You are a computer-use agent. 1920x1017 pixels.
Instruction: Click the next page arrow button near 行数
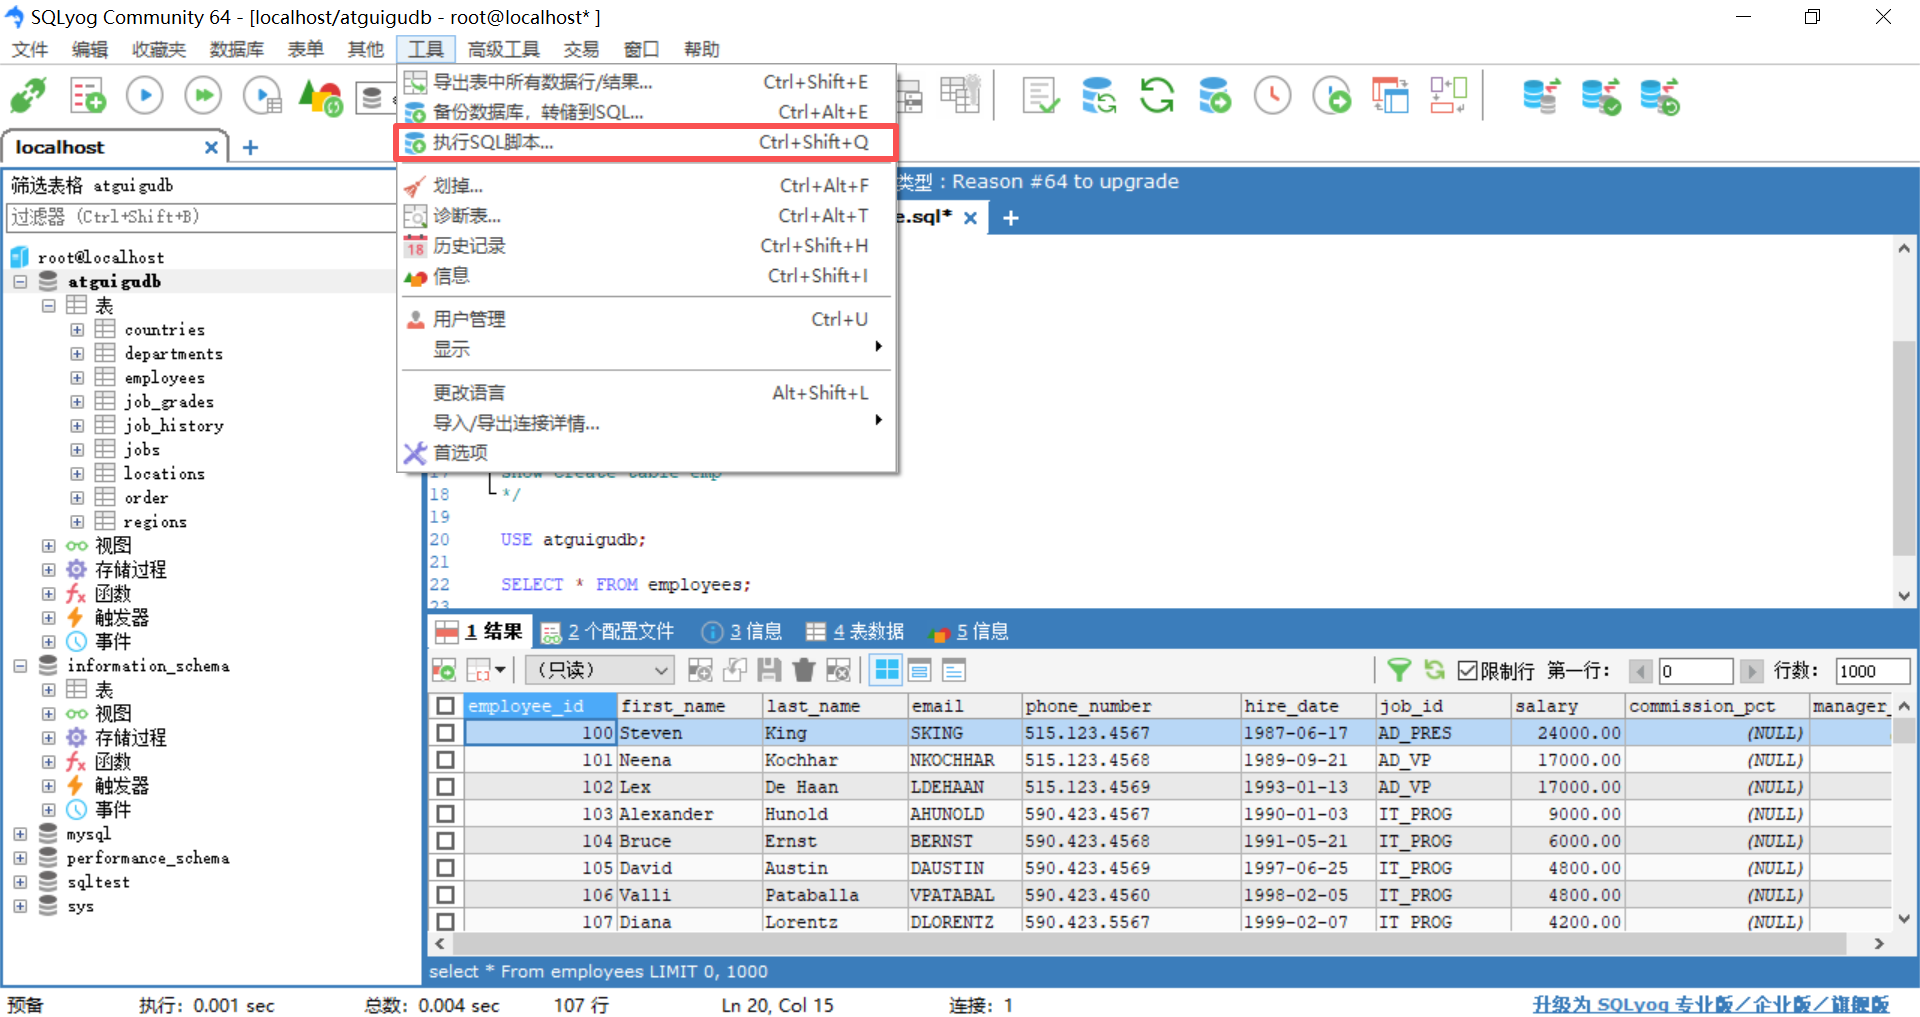point(1751,671)
